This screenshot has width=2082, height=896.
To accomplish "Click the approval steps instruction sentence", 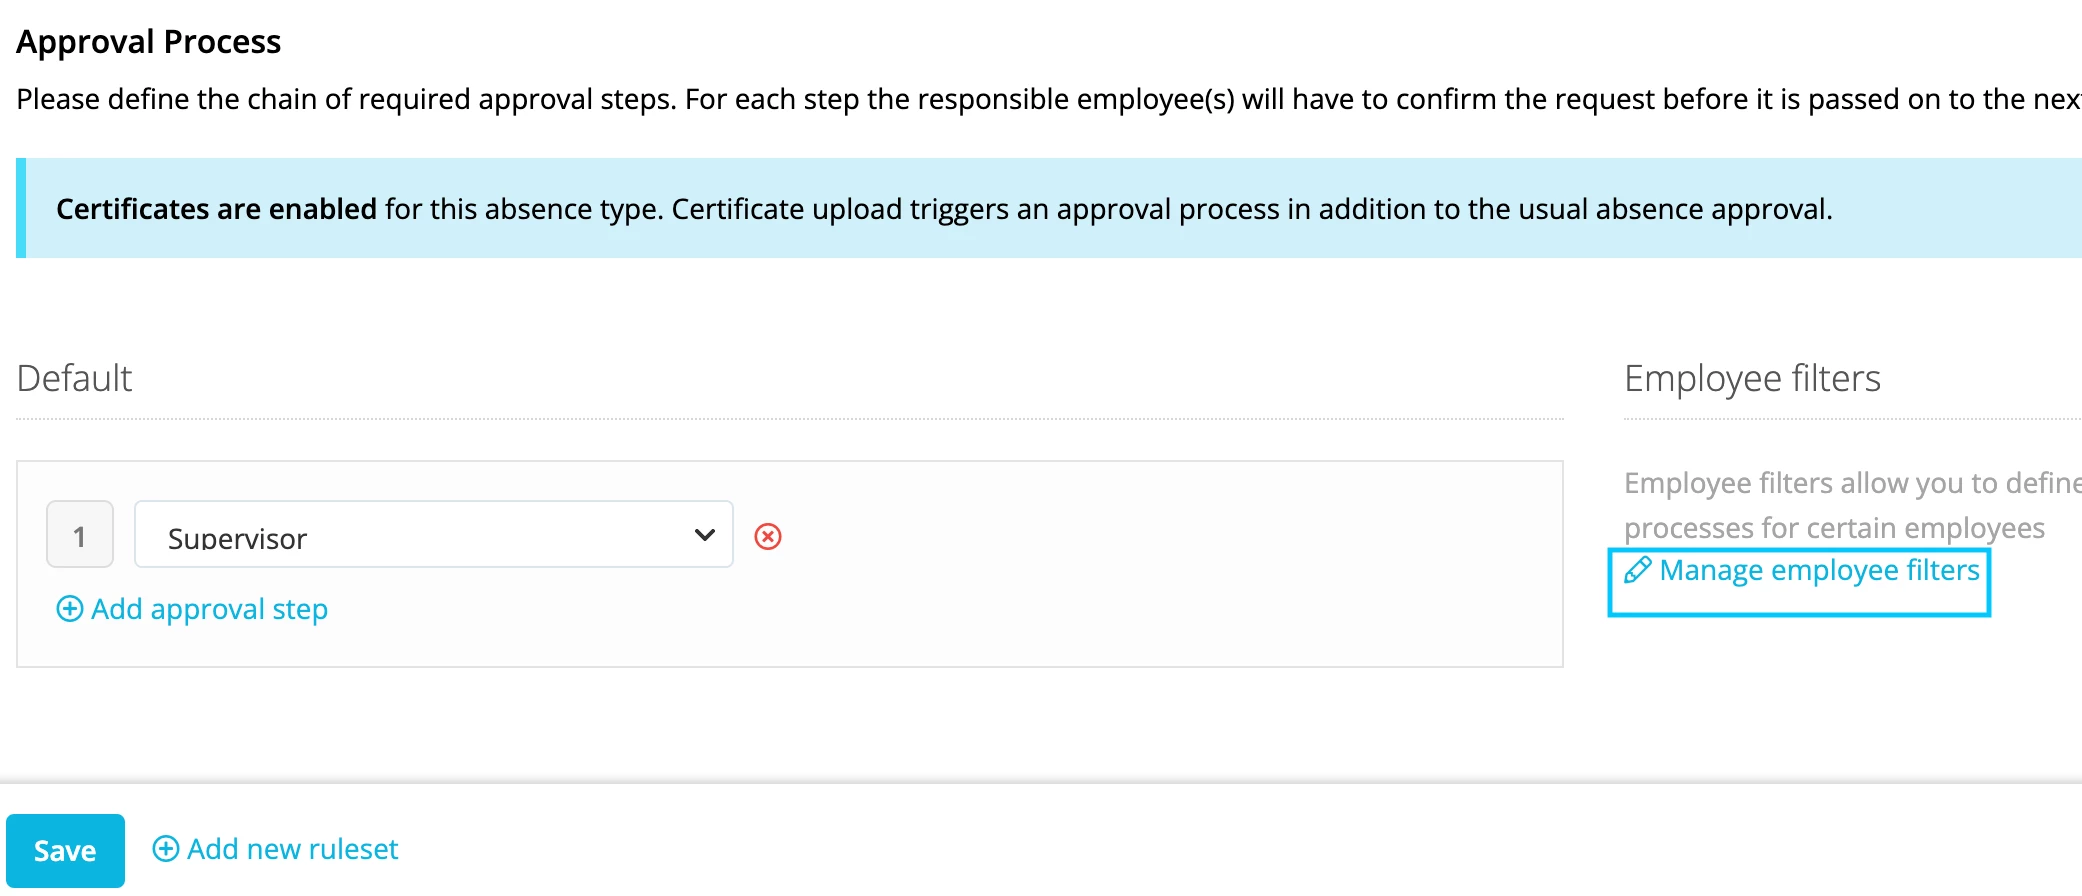I will click(x=1049, y=99).
